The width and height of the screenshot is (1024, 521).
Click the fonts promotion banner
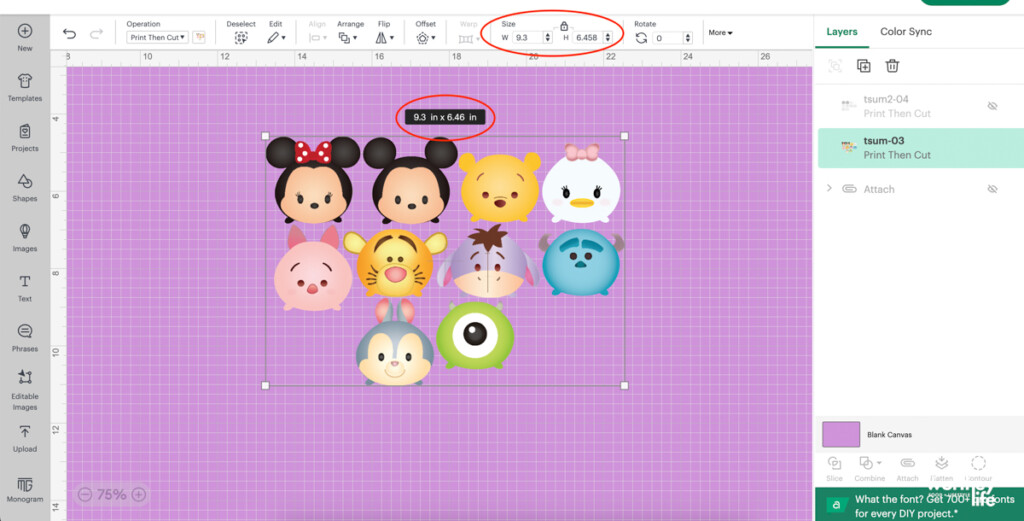coord(920,505)
